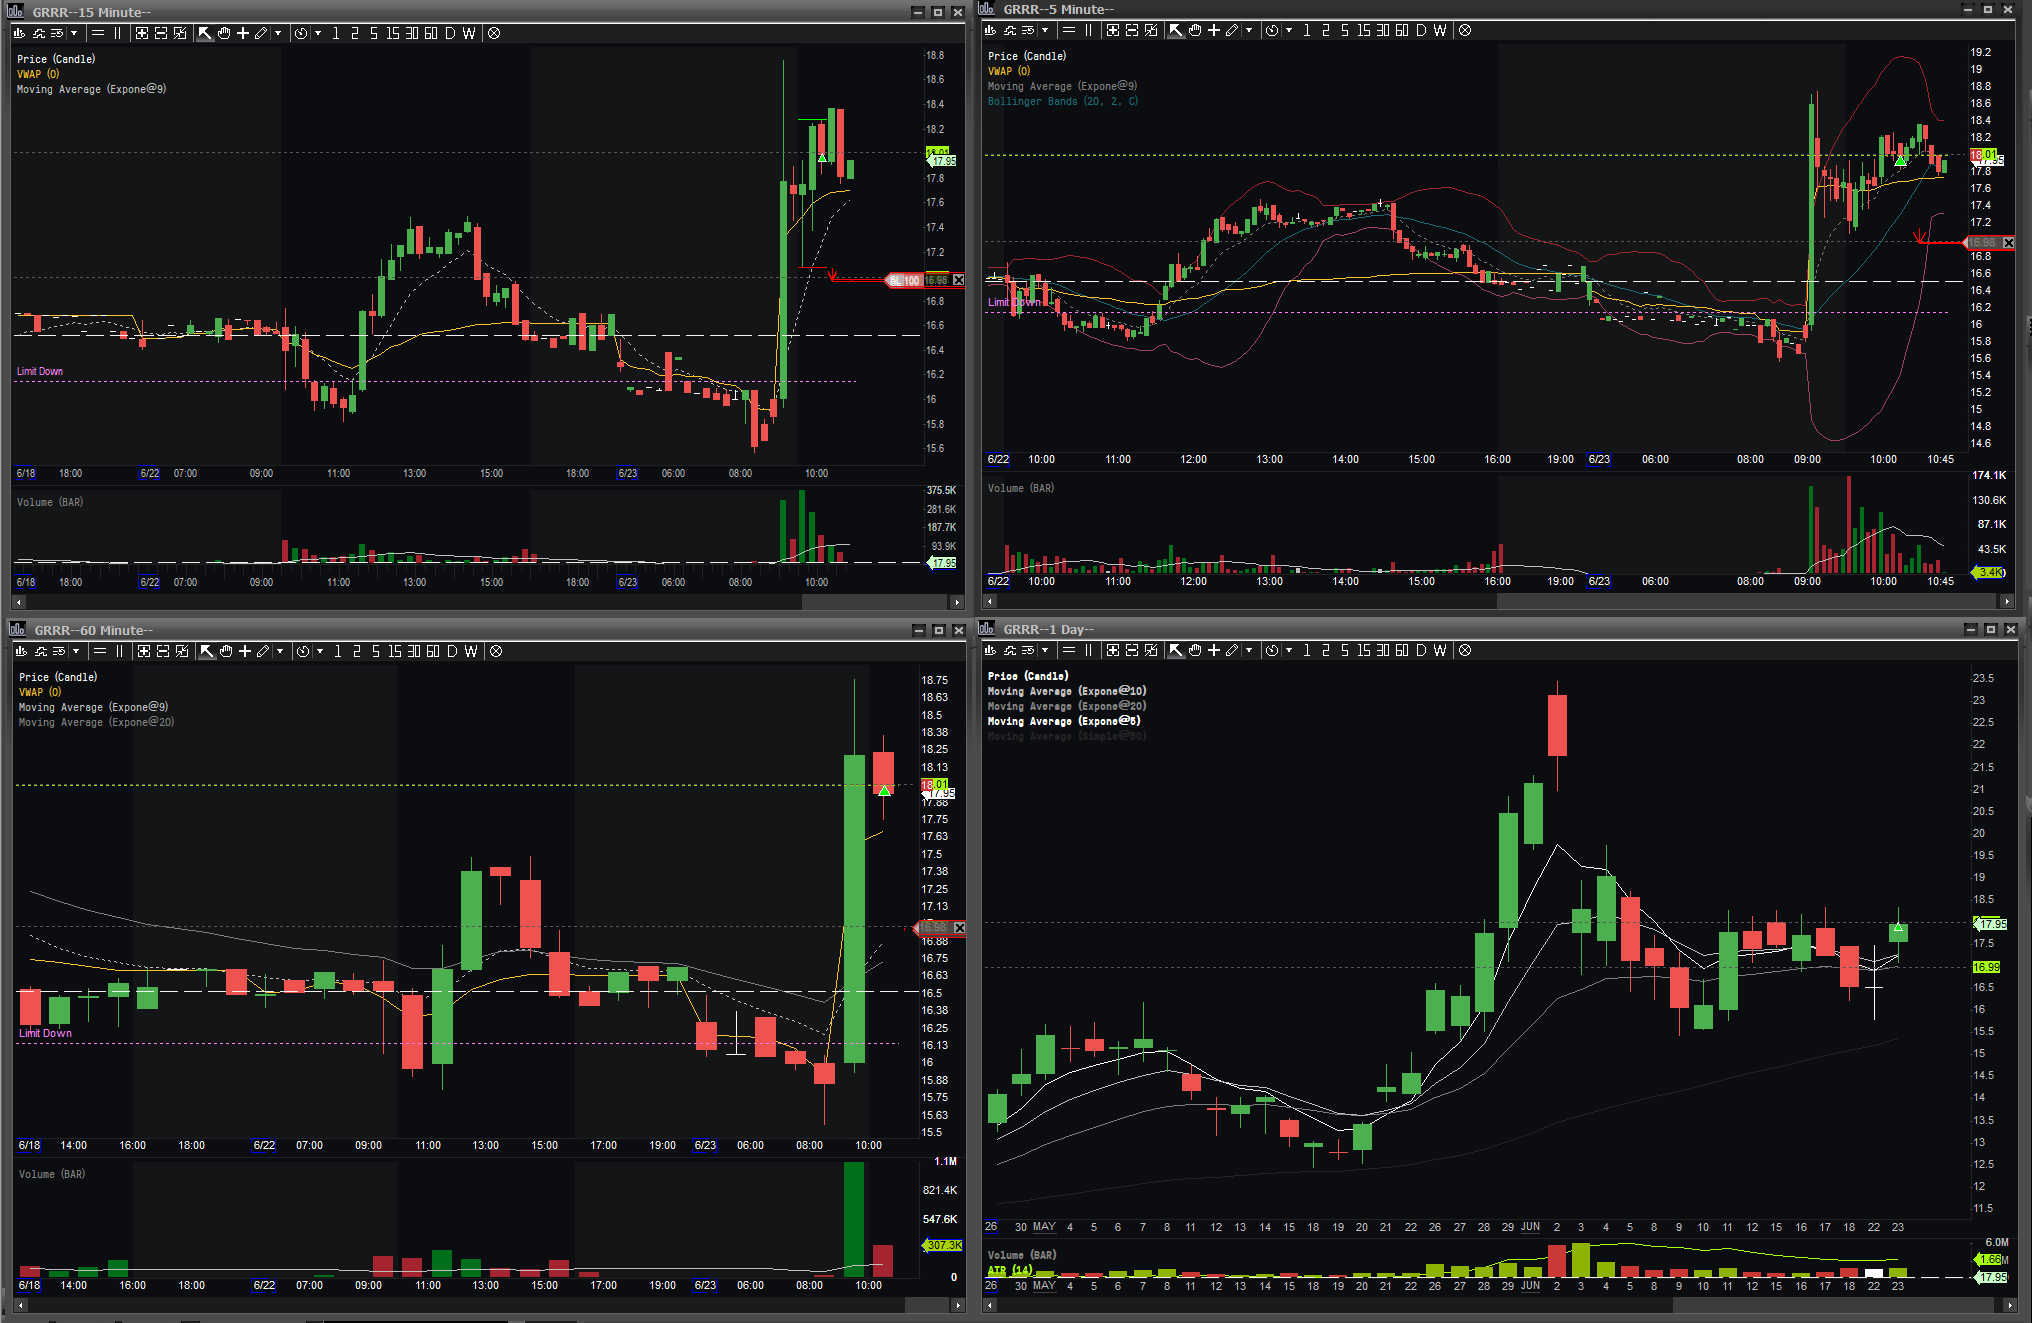The height and width of the screenshot is (1323, 2032).
Task: Enable pointer cursor mode in 60 Minute chart
Action: point(207,651)
